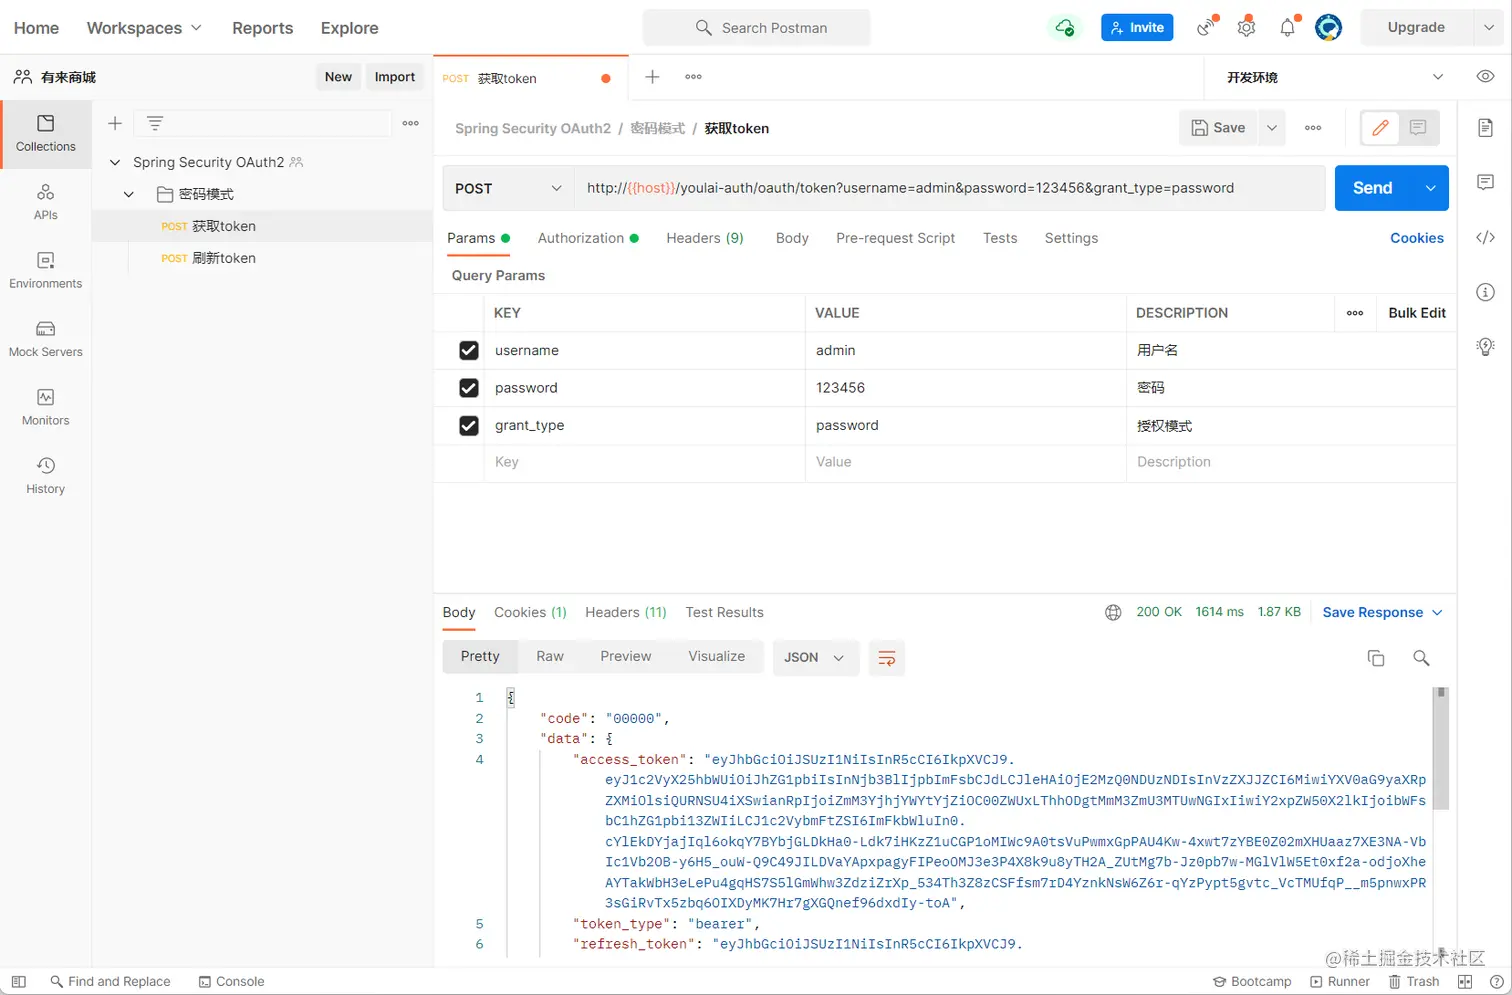
Task: Switch to the Tests tab
Action: (x=1000, y=238)
